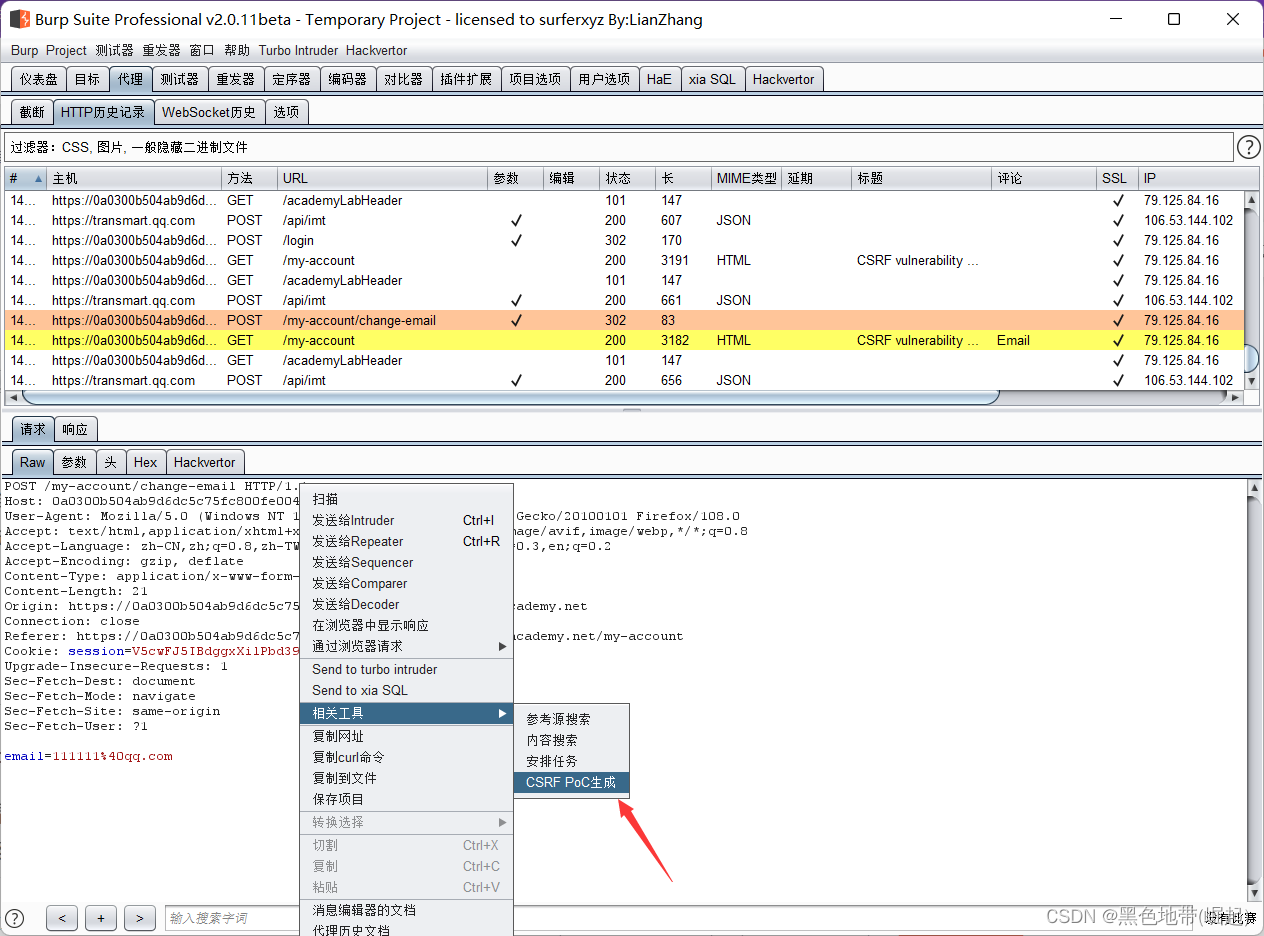
Task: Choose 保存项目 in context menu
Action: tap(407, 799)
